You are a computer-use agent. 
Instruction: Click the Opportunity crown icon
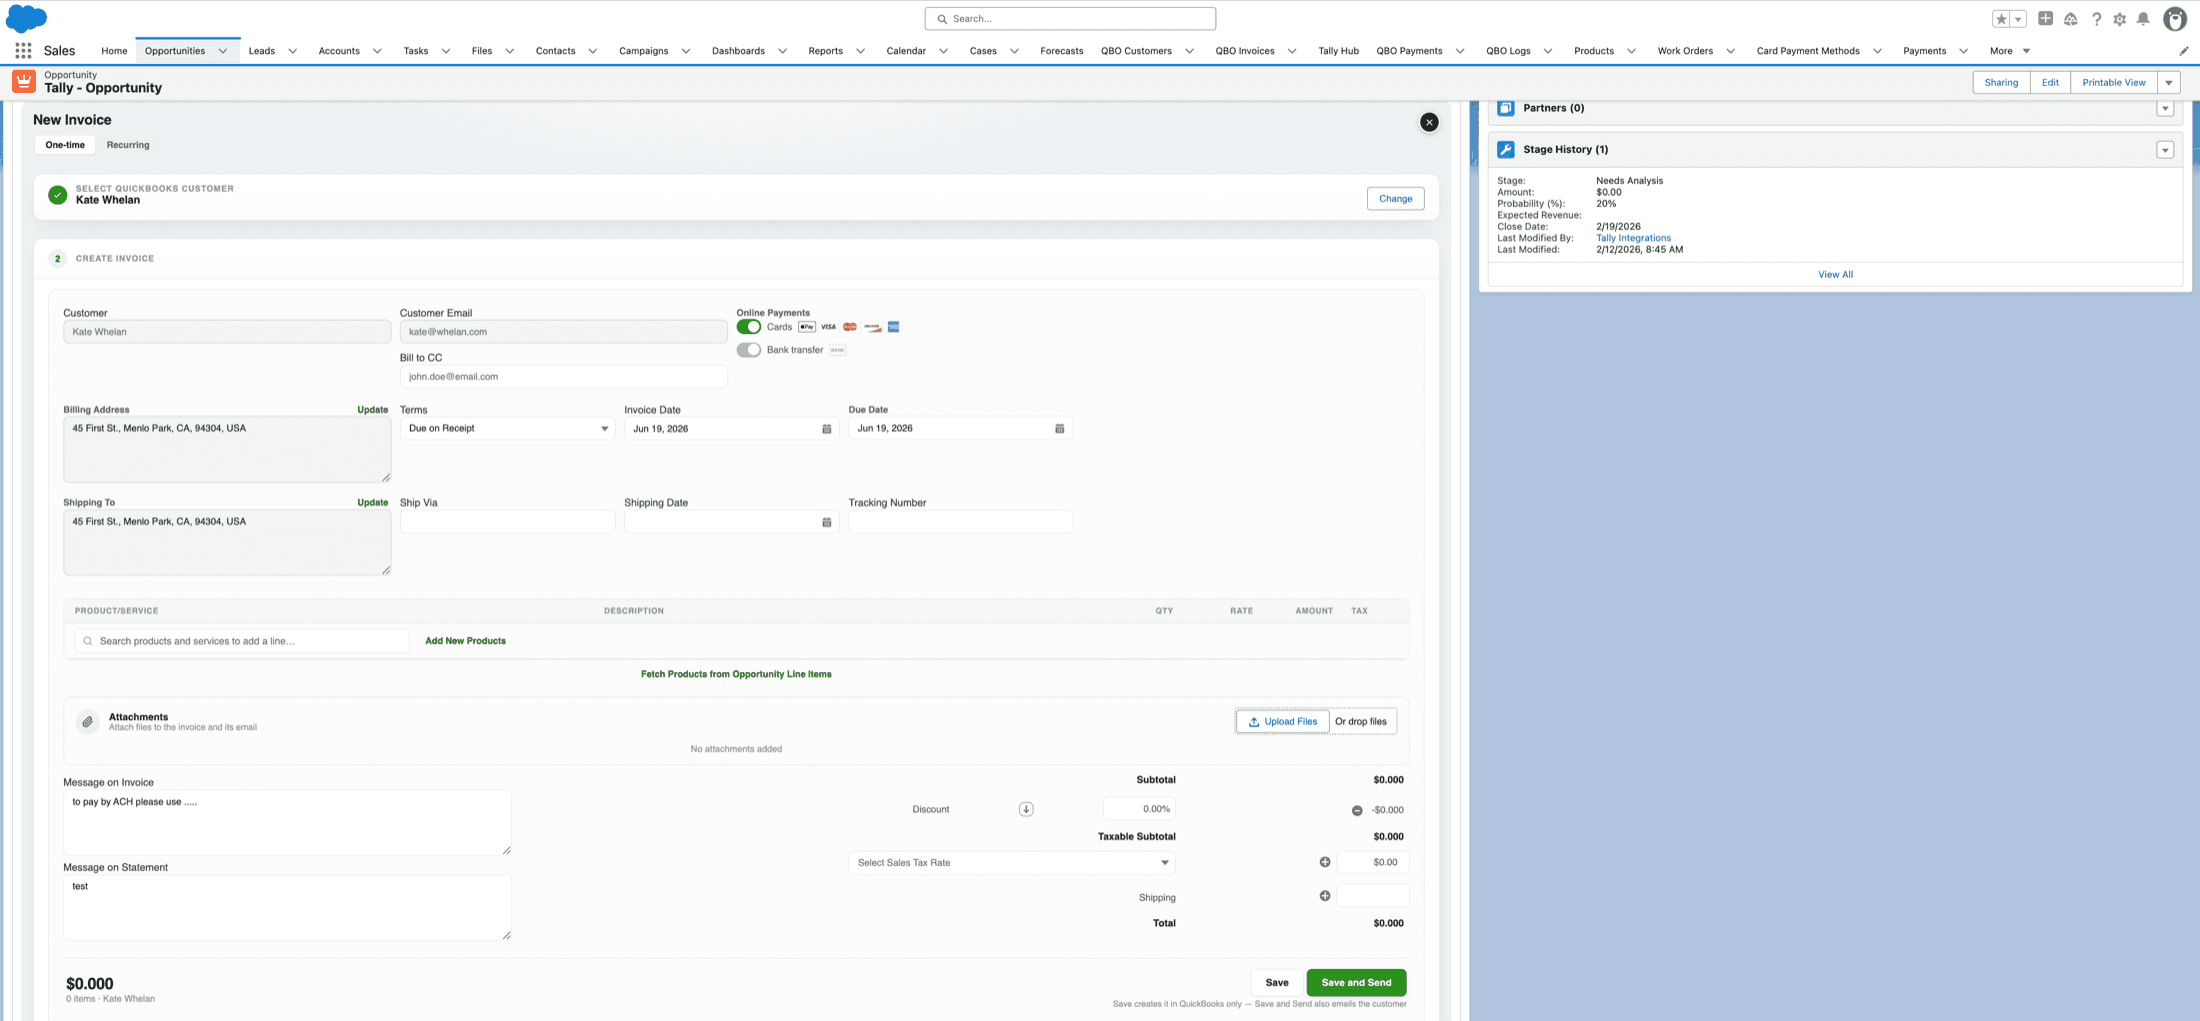click(x=24, y=81)
